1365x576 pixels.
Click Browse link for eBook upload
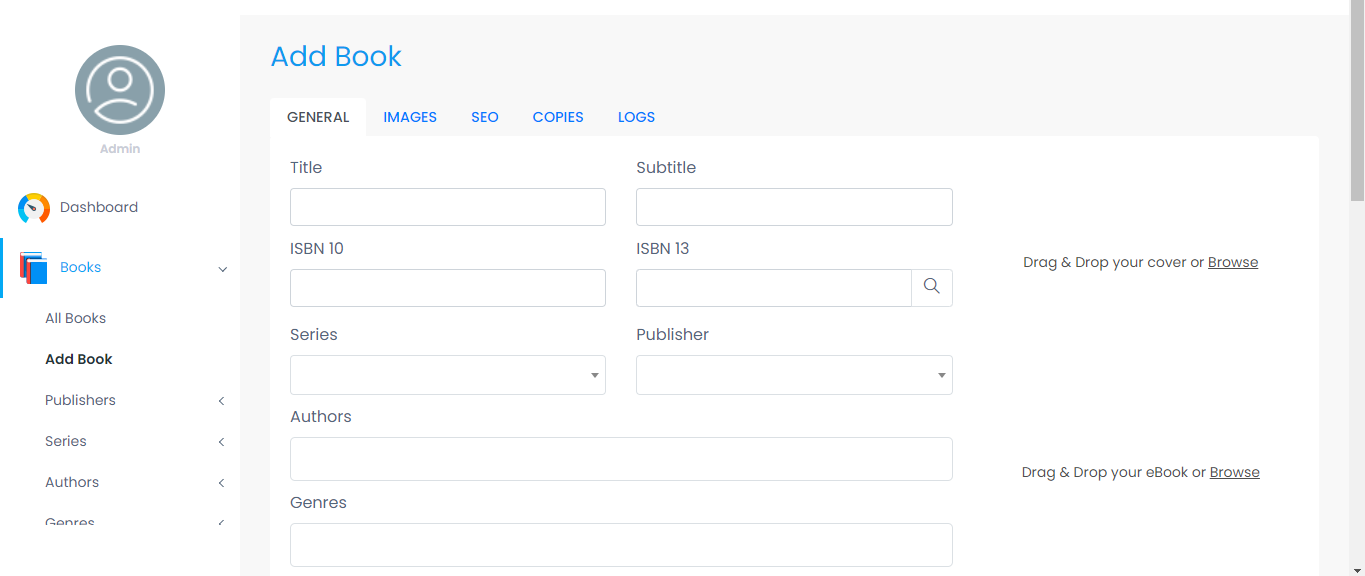coord(1234,472)
